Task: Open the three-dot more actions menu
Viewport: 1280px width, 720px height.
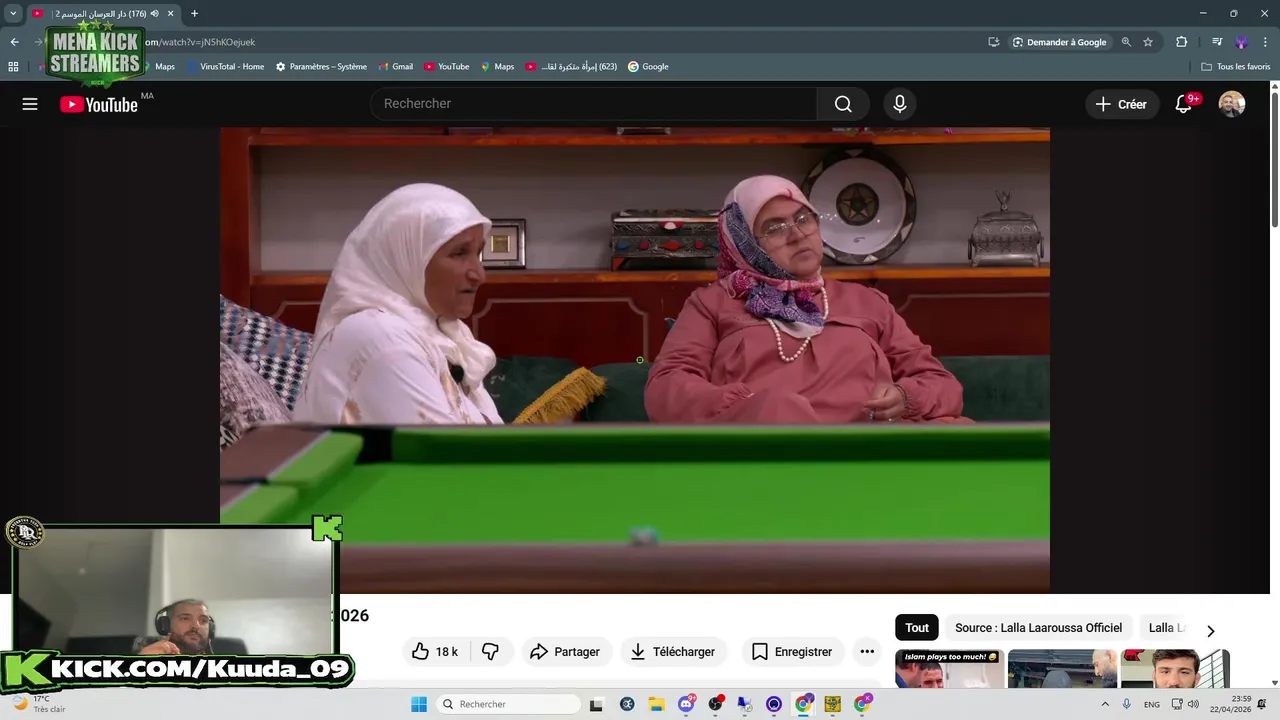Action: [x=867, y=652]
